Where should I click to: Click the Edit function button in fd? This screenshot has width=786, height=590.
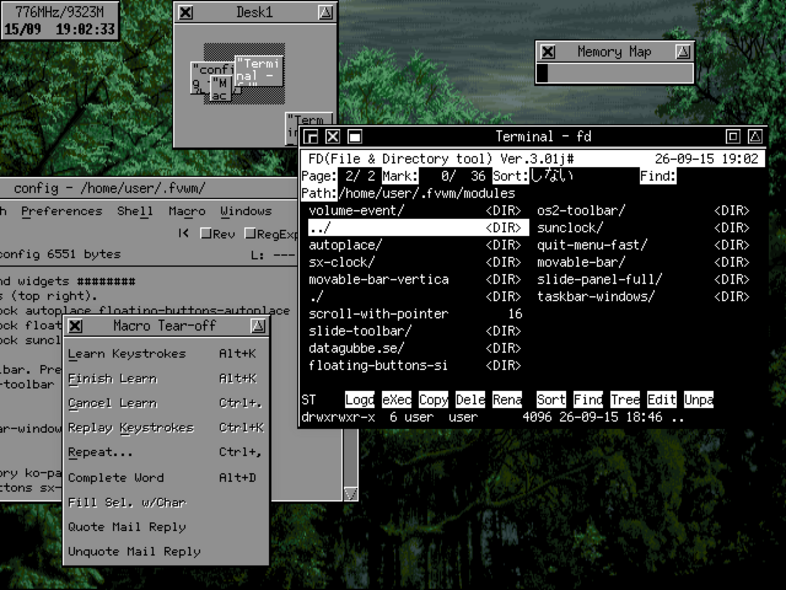[662, 400]
